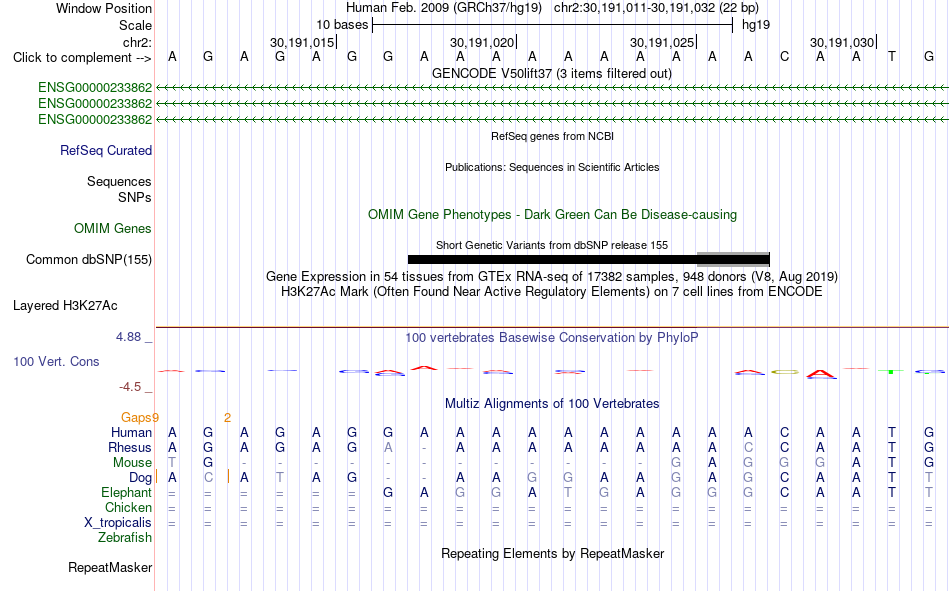The height and width of the screenshot is (591, 950).
Task: Click the C base in the complement sequence row
Action: click(x=785, y=57)
